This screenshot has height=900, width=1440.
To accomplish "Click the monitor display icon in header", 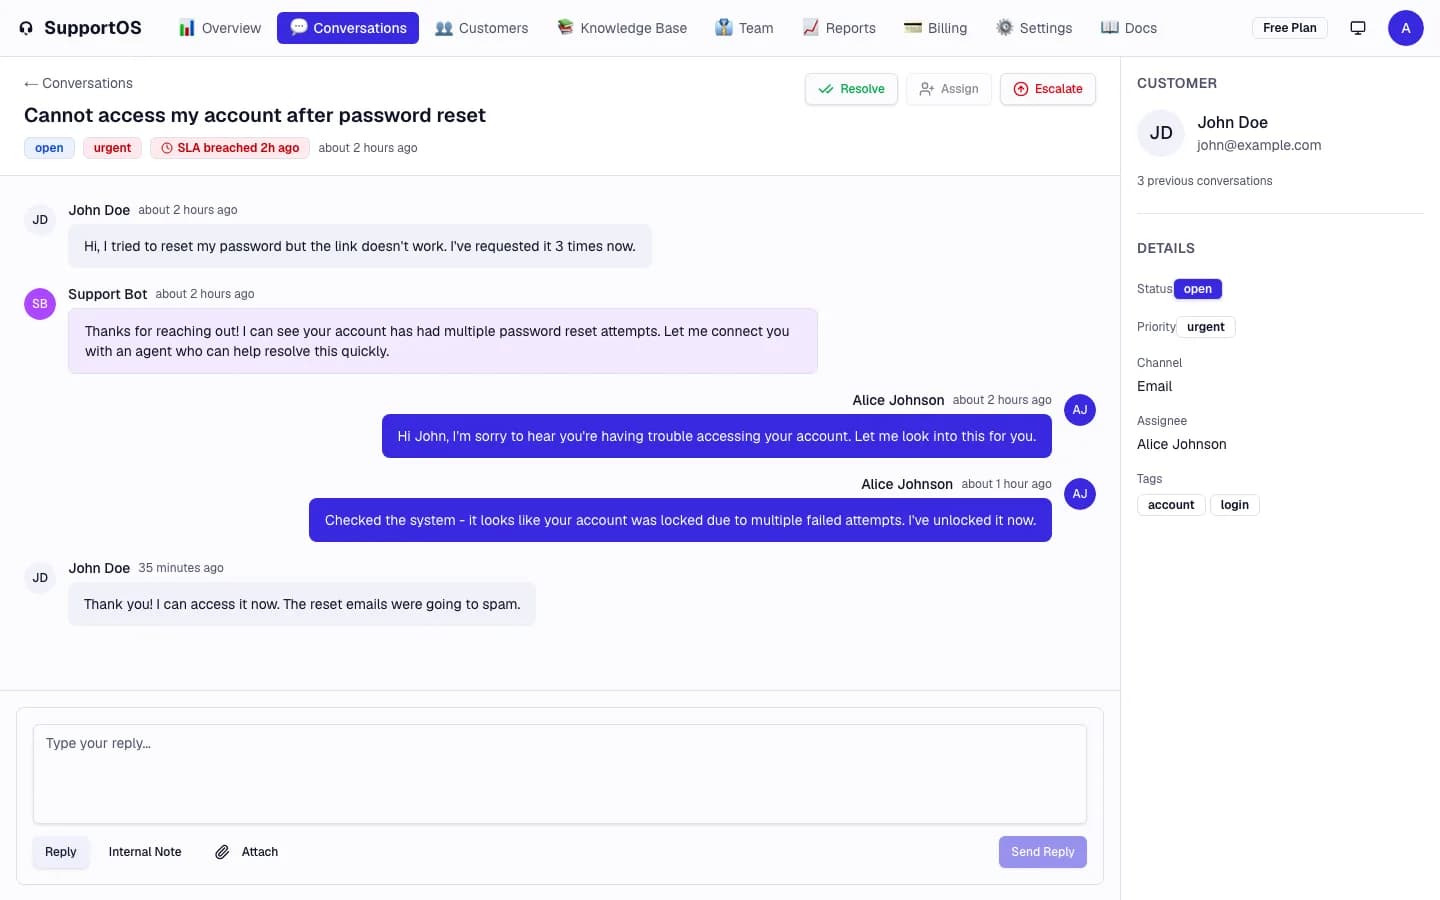I will coord(1358,28).
